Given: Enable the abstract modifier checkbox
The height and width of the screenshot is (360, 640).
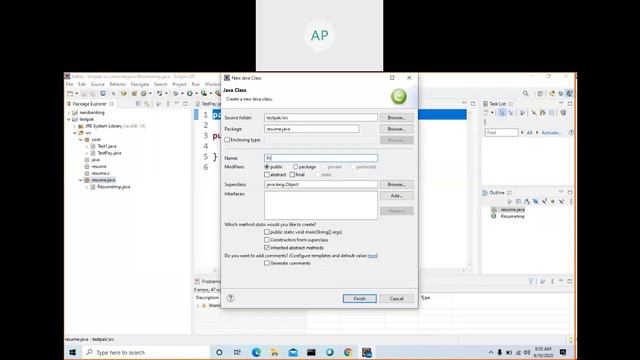Looking at the screenshot, I should tap(267, 174).
